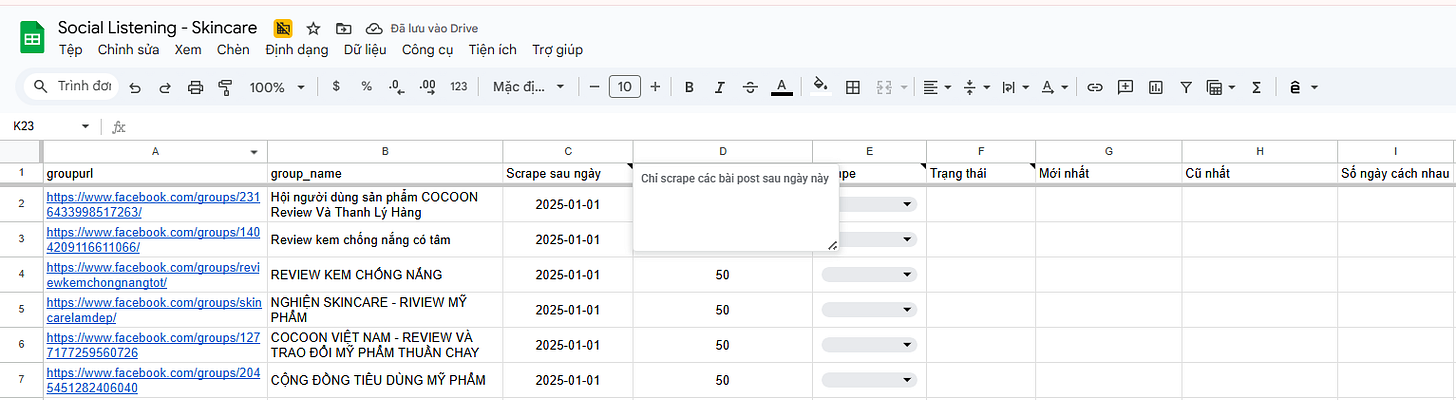Open the Google Sheets home icon

point(32,38)
